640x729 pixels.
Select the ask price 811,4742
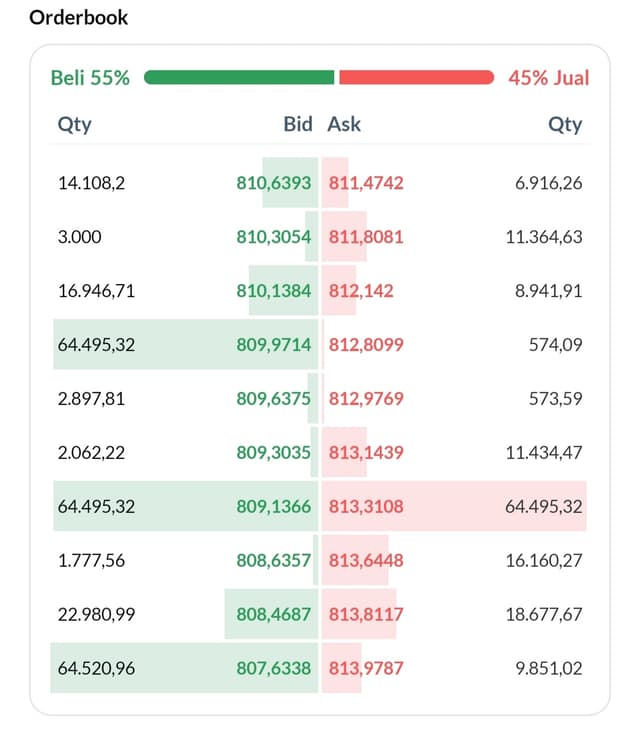click(366, 183)
